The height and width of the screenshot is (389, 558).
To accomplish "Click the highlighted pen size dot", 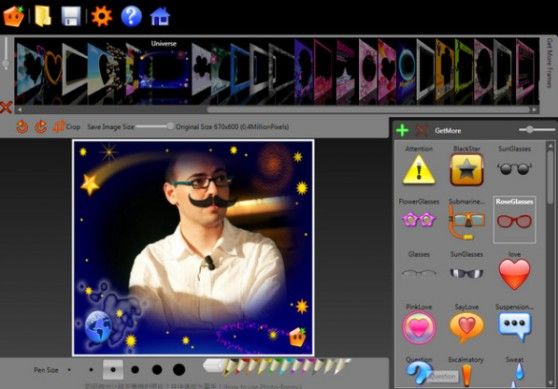I will tap(113, 370).
